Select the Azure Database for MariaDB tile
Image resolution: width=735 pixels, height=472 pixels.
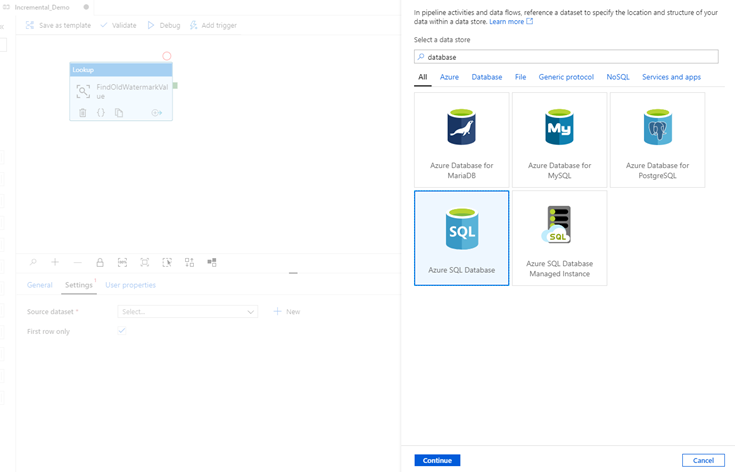[x=461, y=140]
